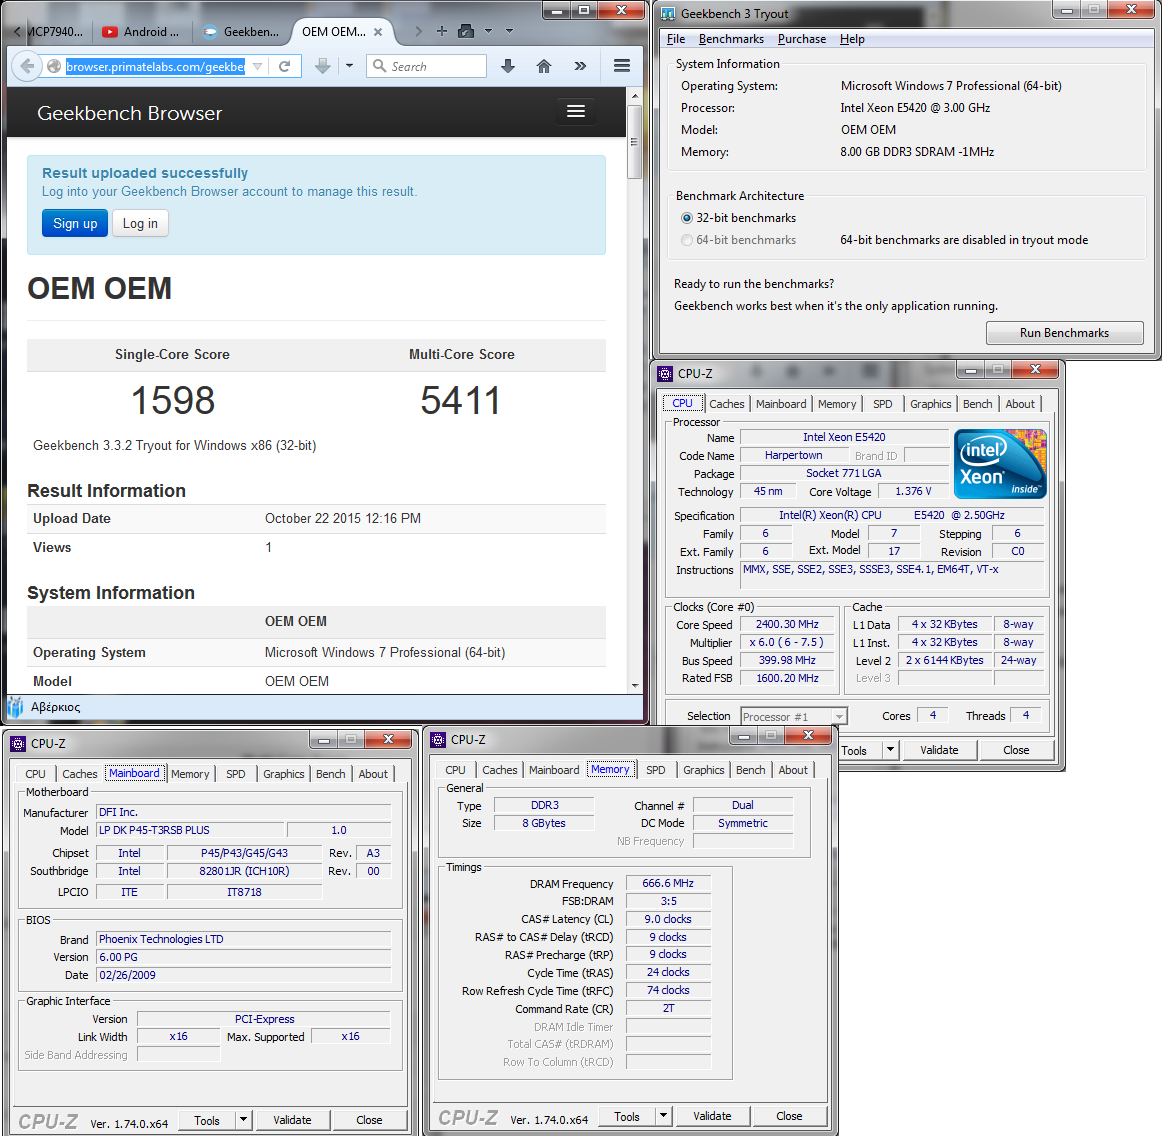
Task: Open Tools dropdown arrow in Memory CPU-Z window
Action: pyautogui.click(x=664, y=1116)
